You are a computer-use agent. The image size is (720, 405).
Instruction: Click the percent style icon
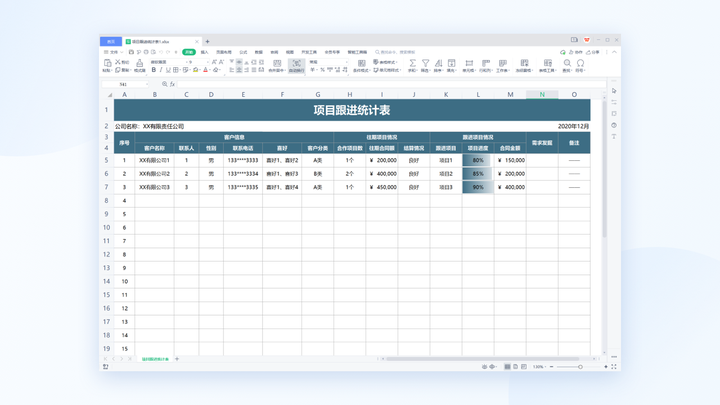322,70
